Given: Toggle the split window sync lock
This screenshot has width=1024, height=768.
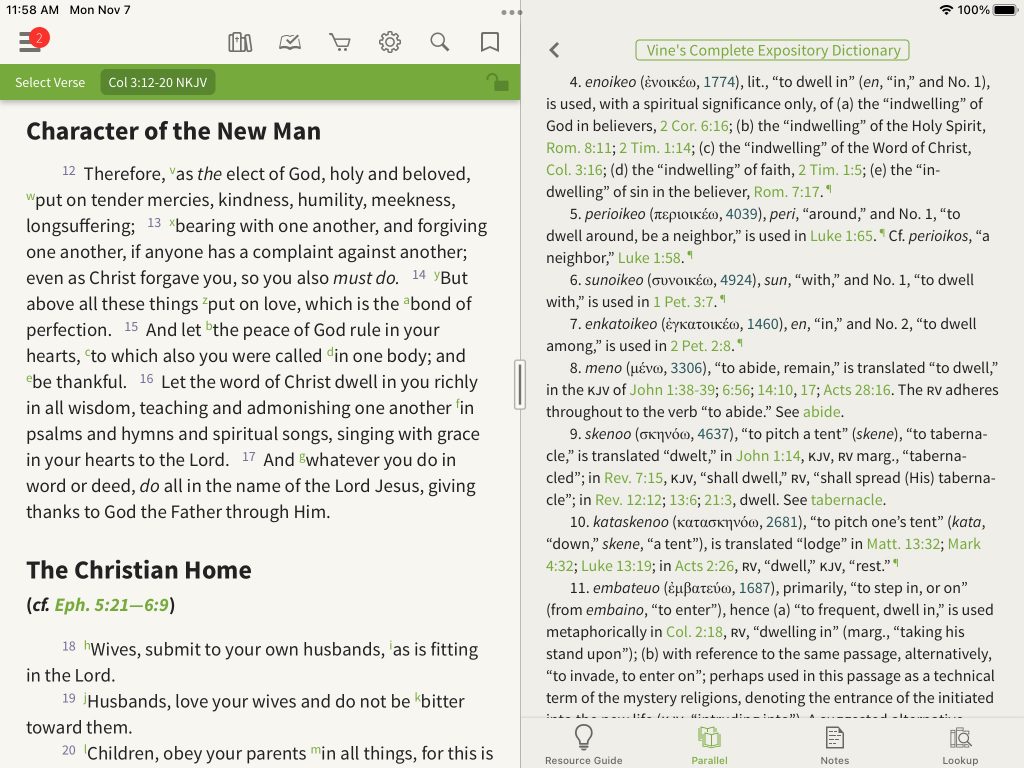Looking at the screenshot, I should pyautogui.click(x=498, y=82).
